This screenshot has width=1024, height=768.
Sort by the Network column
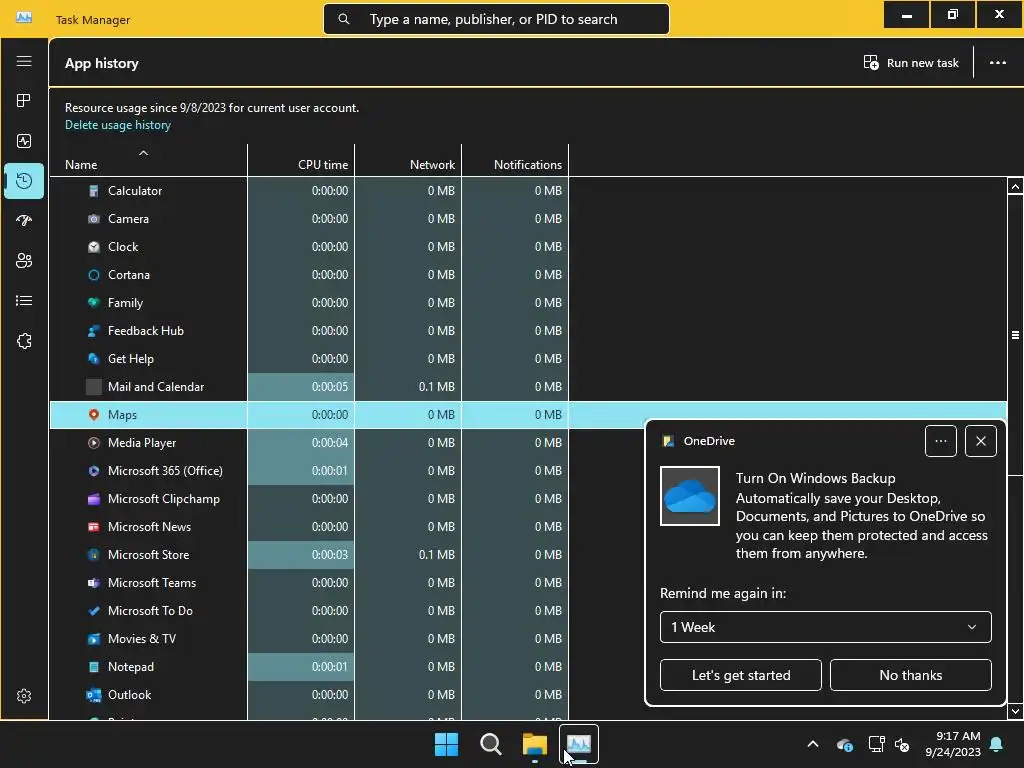pos(408,161)
